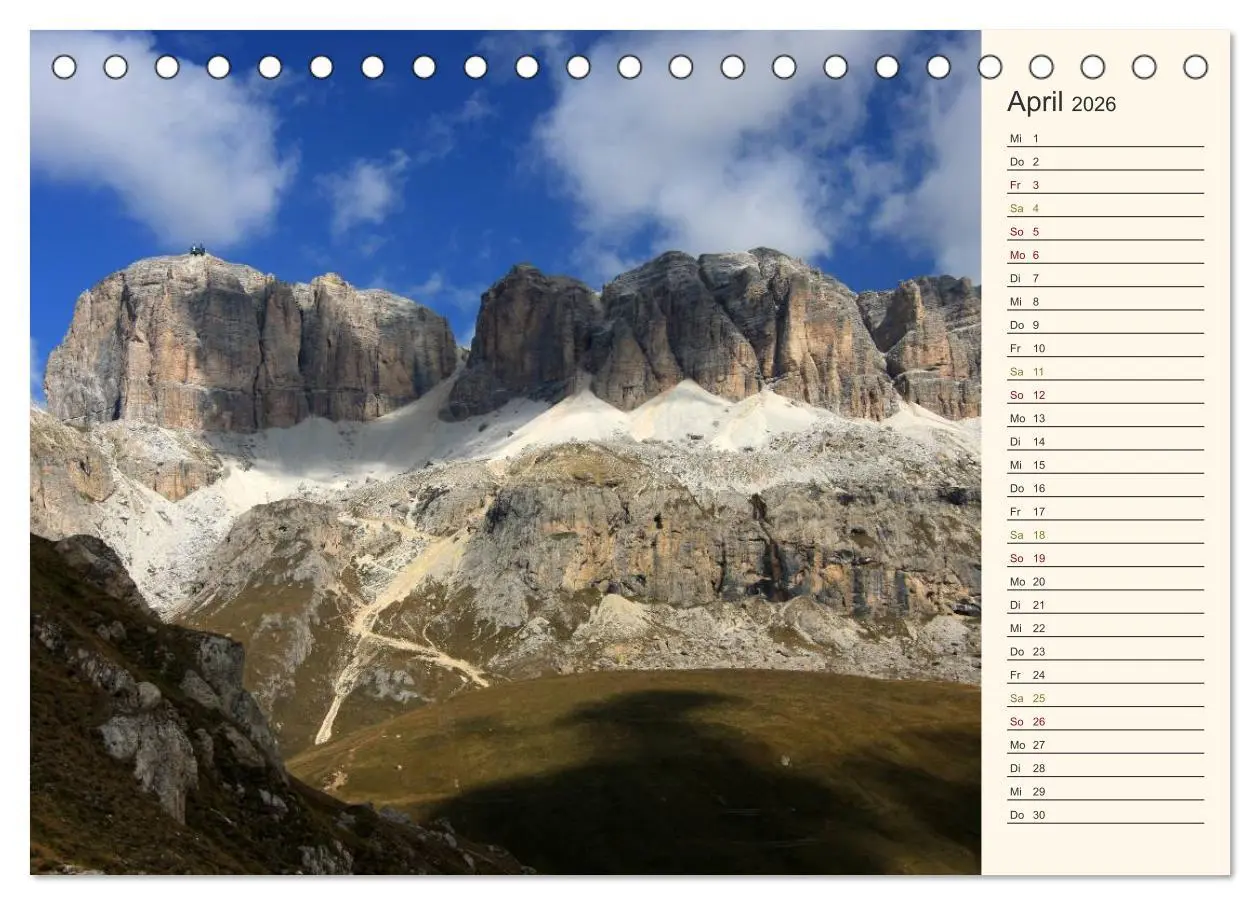Screen dimensions: 1260x905
Task: Select the Mi 1 date row
Action: [1105, 138]
